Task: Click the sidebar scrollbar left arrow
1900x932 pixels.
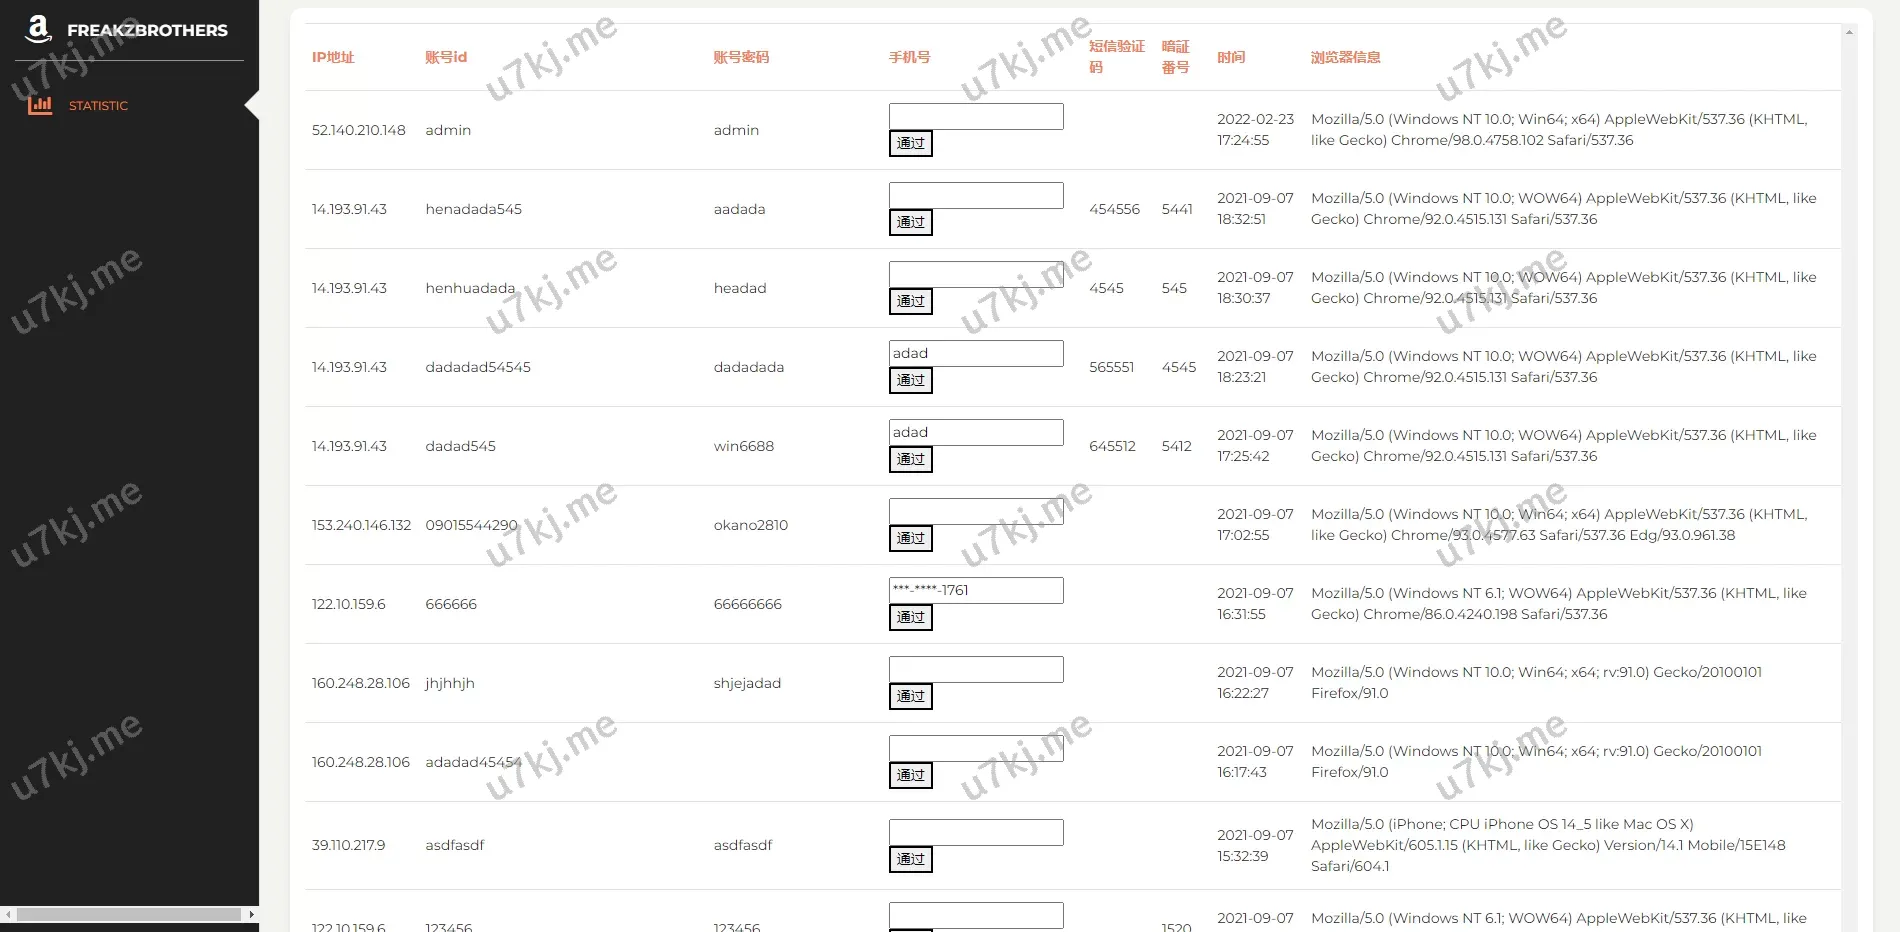Action: tap(8, 914)
